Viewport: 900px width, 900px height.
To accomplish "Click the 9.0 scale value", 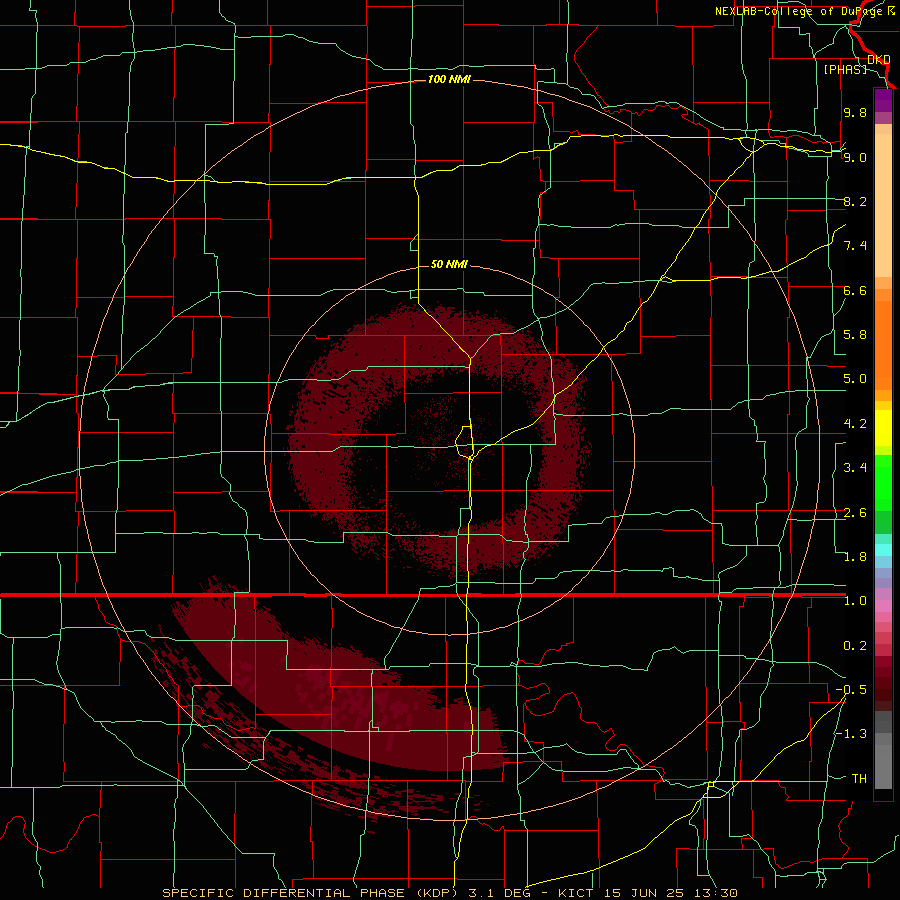I will click(x=855, y=157).
